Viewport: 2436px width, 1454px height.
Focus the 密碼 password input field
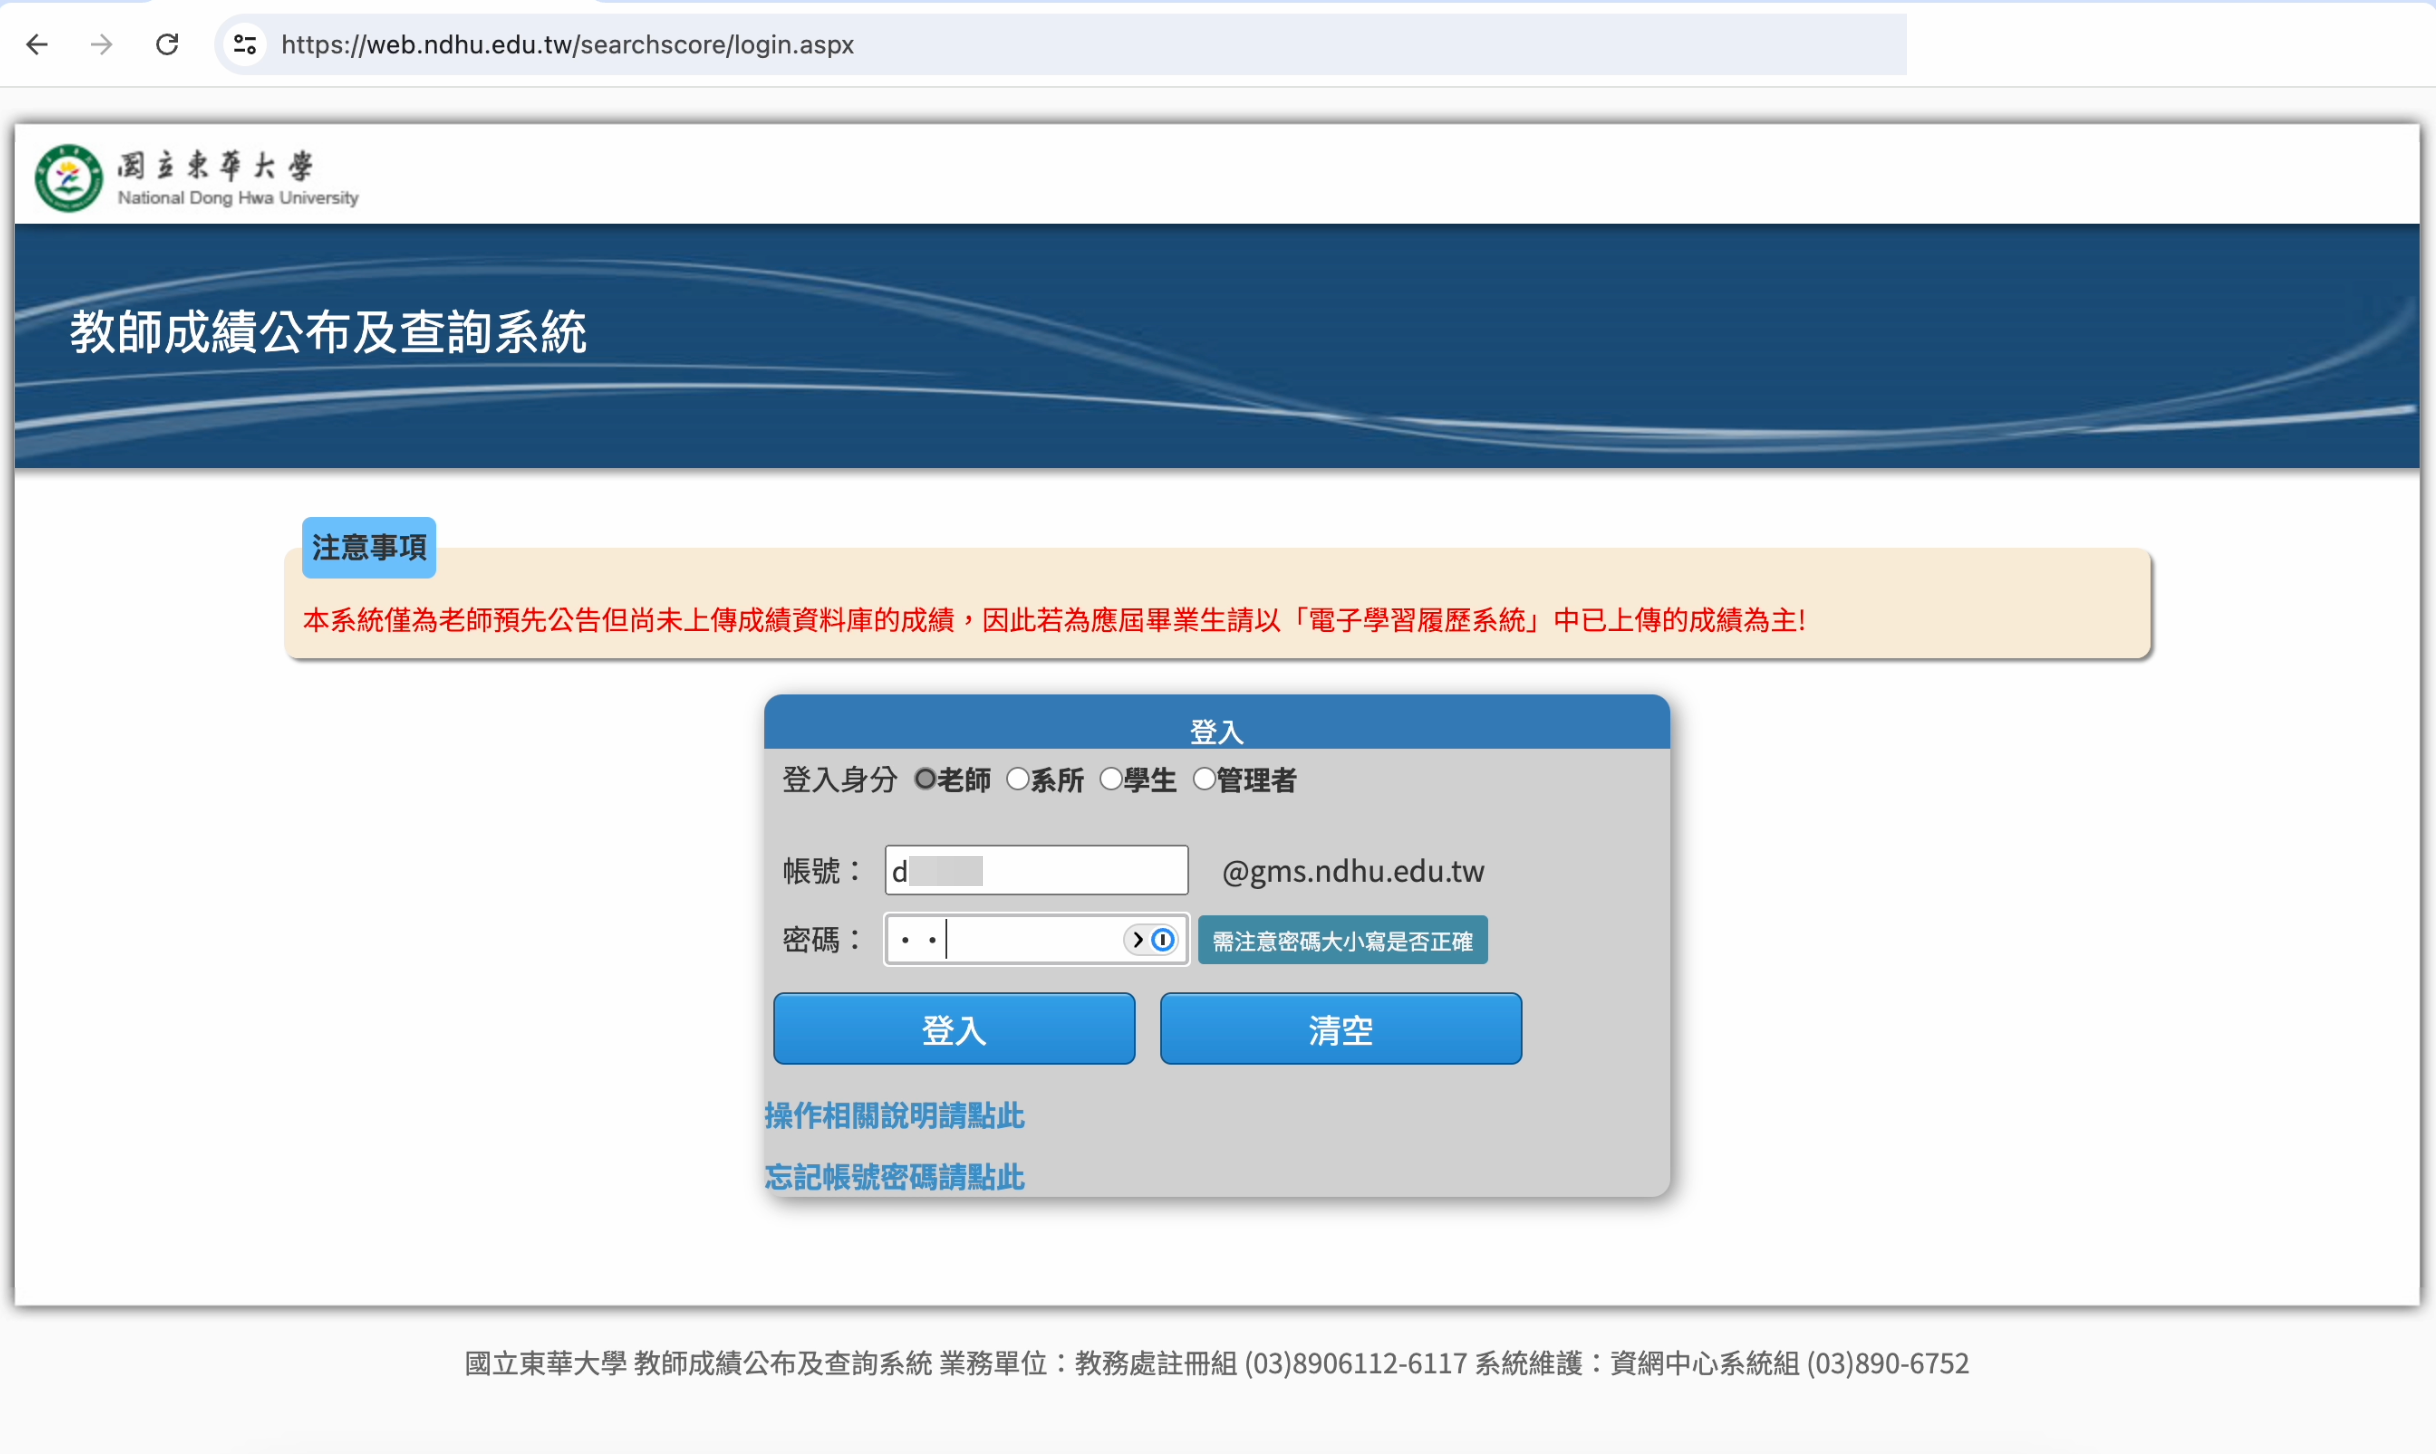[1036, 940]
